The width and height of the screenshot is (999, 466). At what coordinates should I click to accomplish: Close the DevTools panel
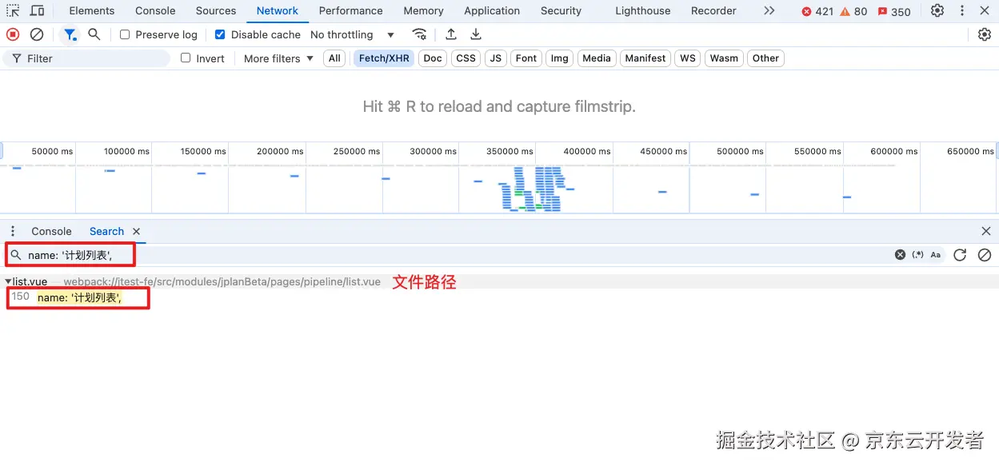(x=984, y=11)
